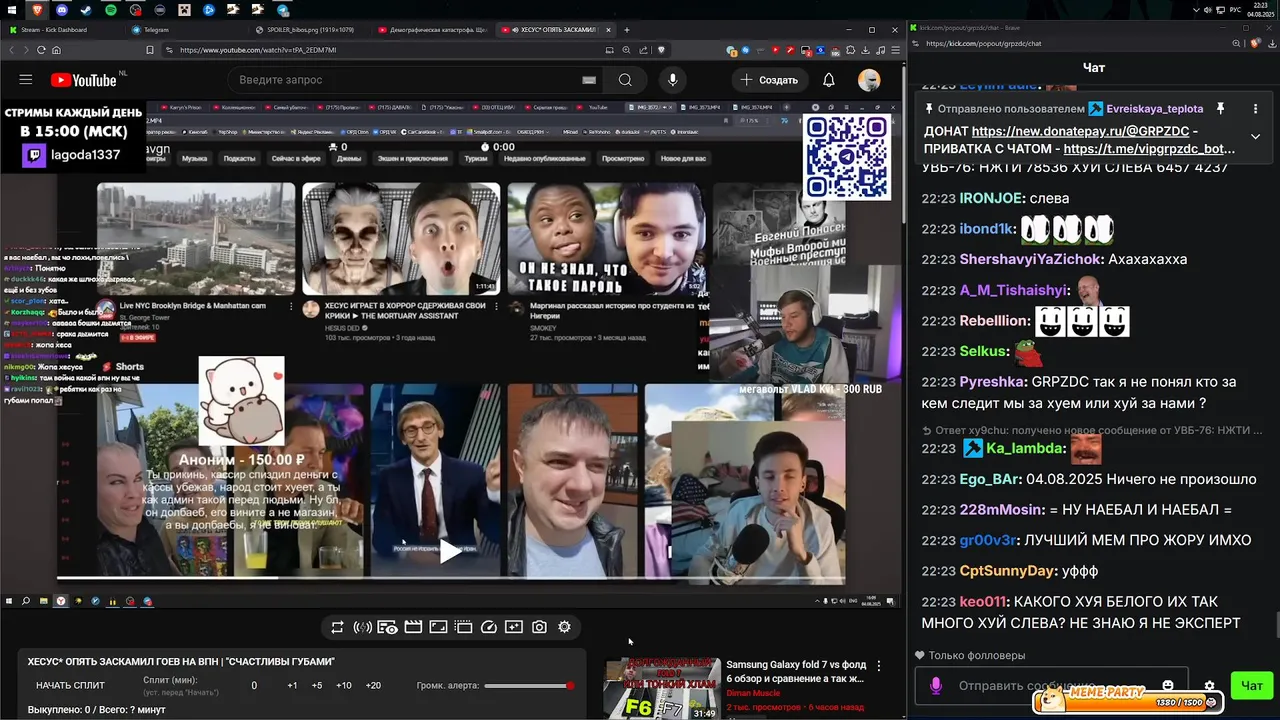Viewport: 1280px width, 720px height.
Task: Click the Сплит (мин) value field showing 0
Action: click(254, 685)
